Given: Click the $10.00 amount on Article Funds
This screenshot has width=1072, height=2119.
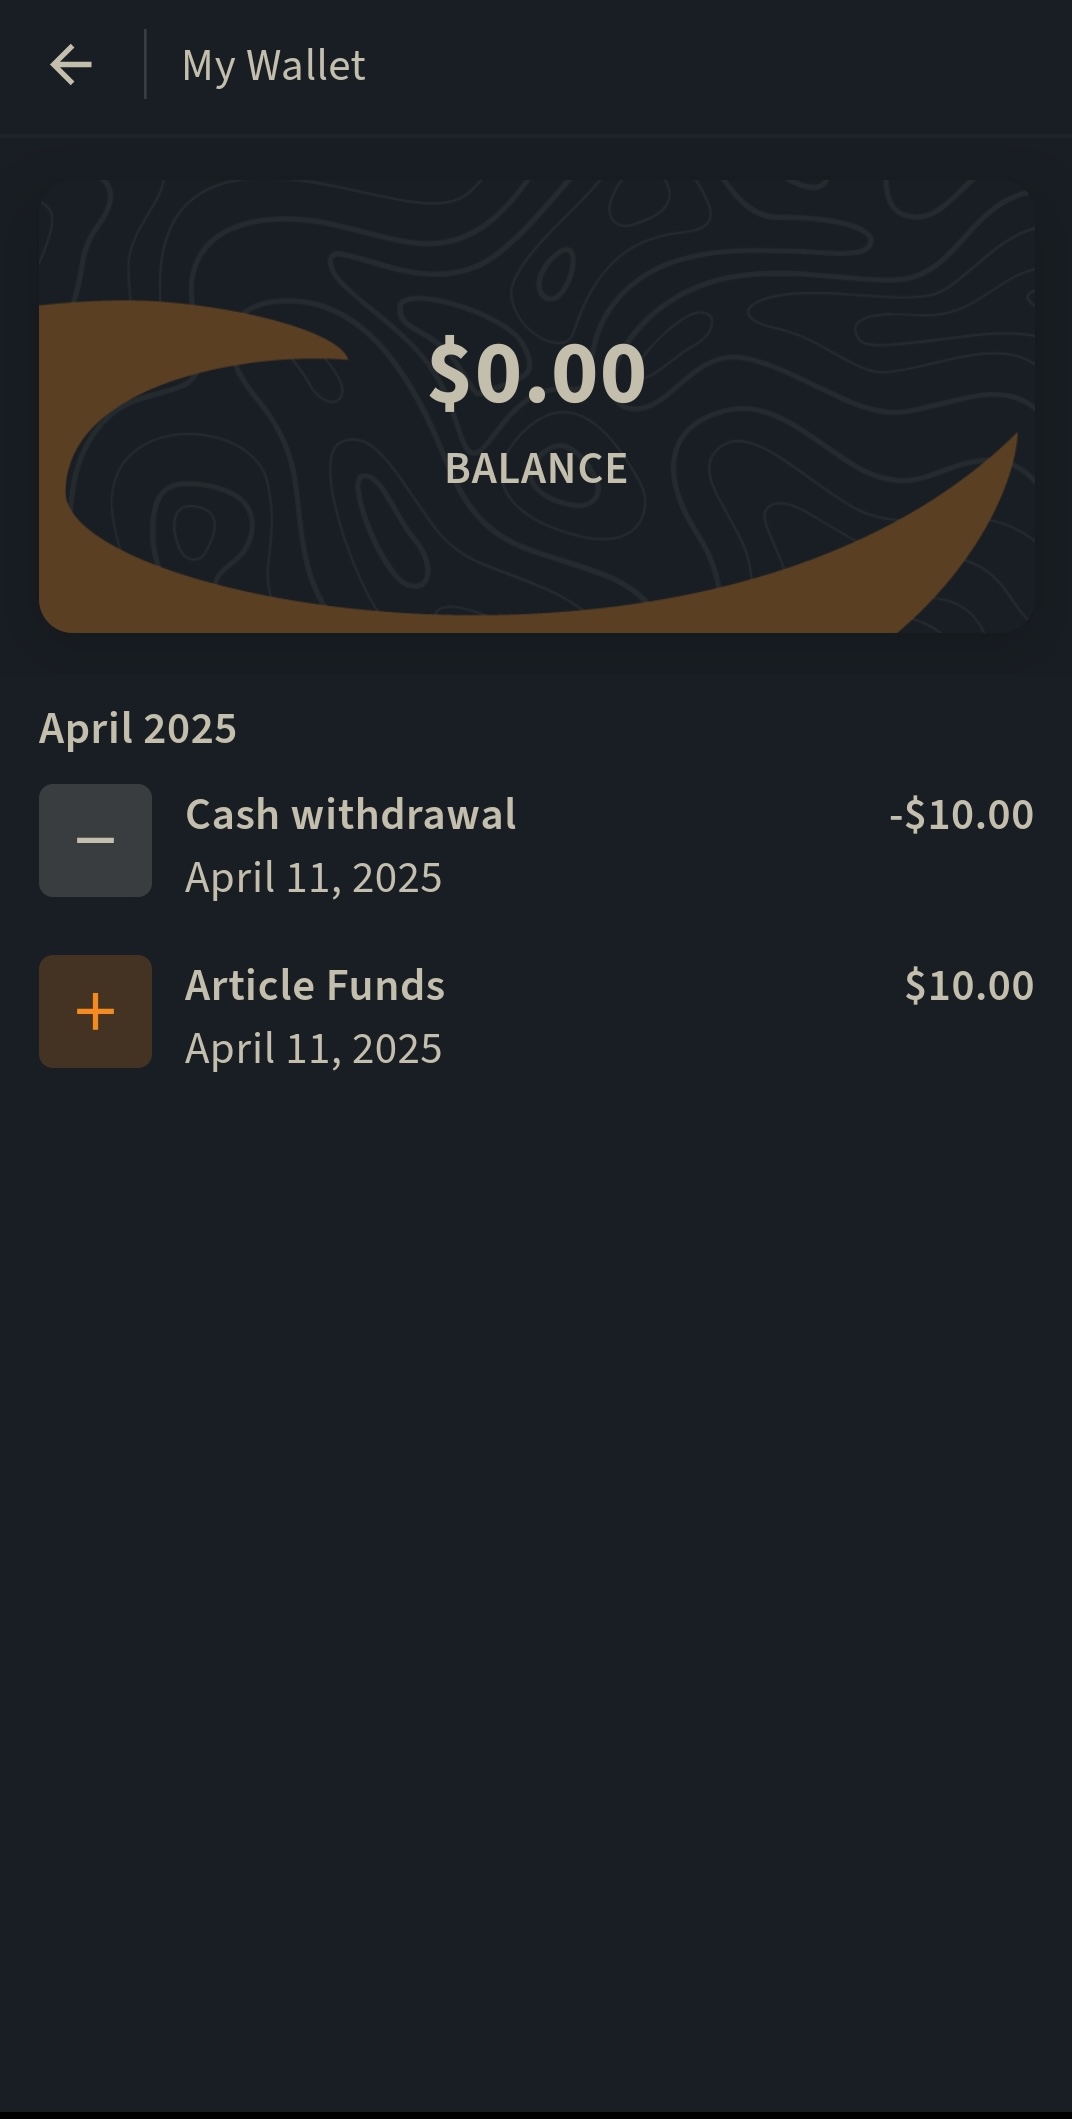Looking at the screenshot, I should pos(969,985).
